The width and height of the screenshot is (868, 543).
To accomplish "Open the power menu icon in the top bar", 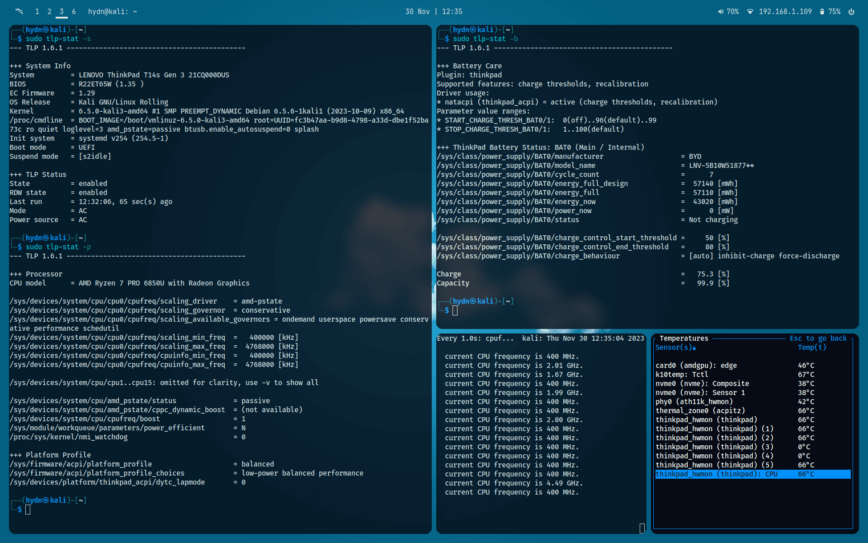I will tap(851, 12).
